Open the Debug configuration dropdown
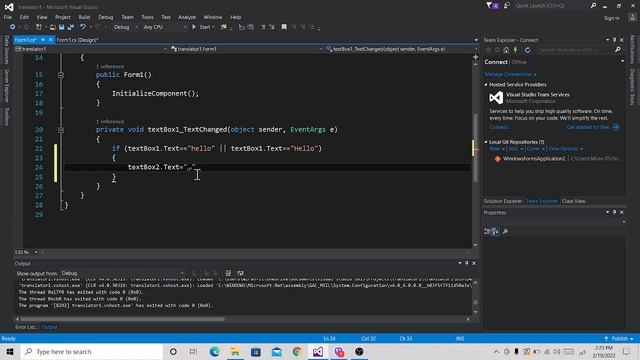This screenshot has width=640, height=360. click(x=125, y=27)
